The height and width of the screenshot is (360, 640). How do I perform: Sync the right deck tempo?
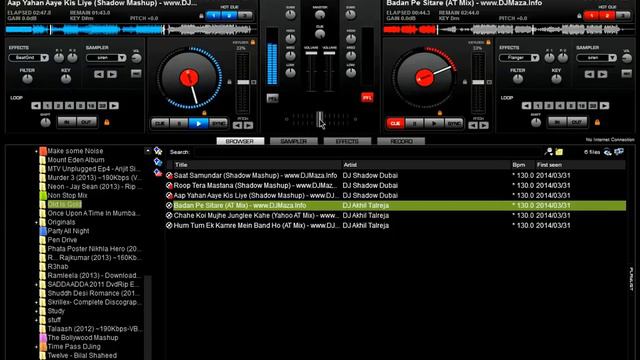pyautogui.click(x=453, y=123)
